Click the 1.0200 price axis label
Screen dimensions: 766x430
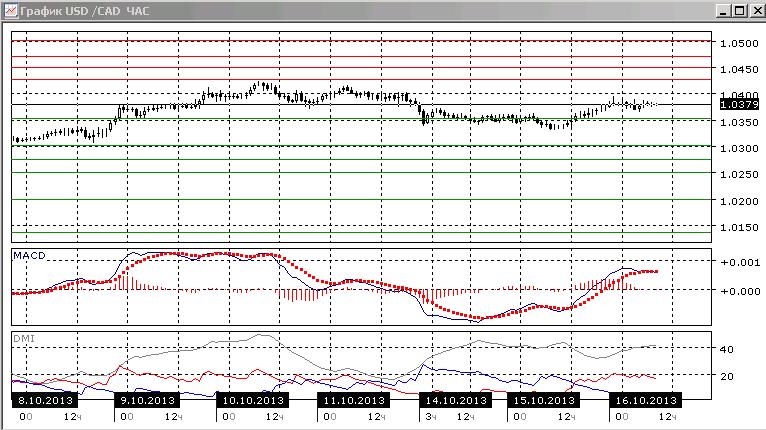click(x=739, y=201)
